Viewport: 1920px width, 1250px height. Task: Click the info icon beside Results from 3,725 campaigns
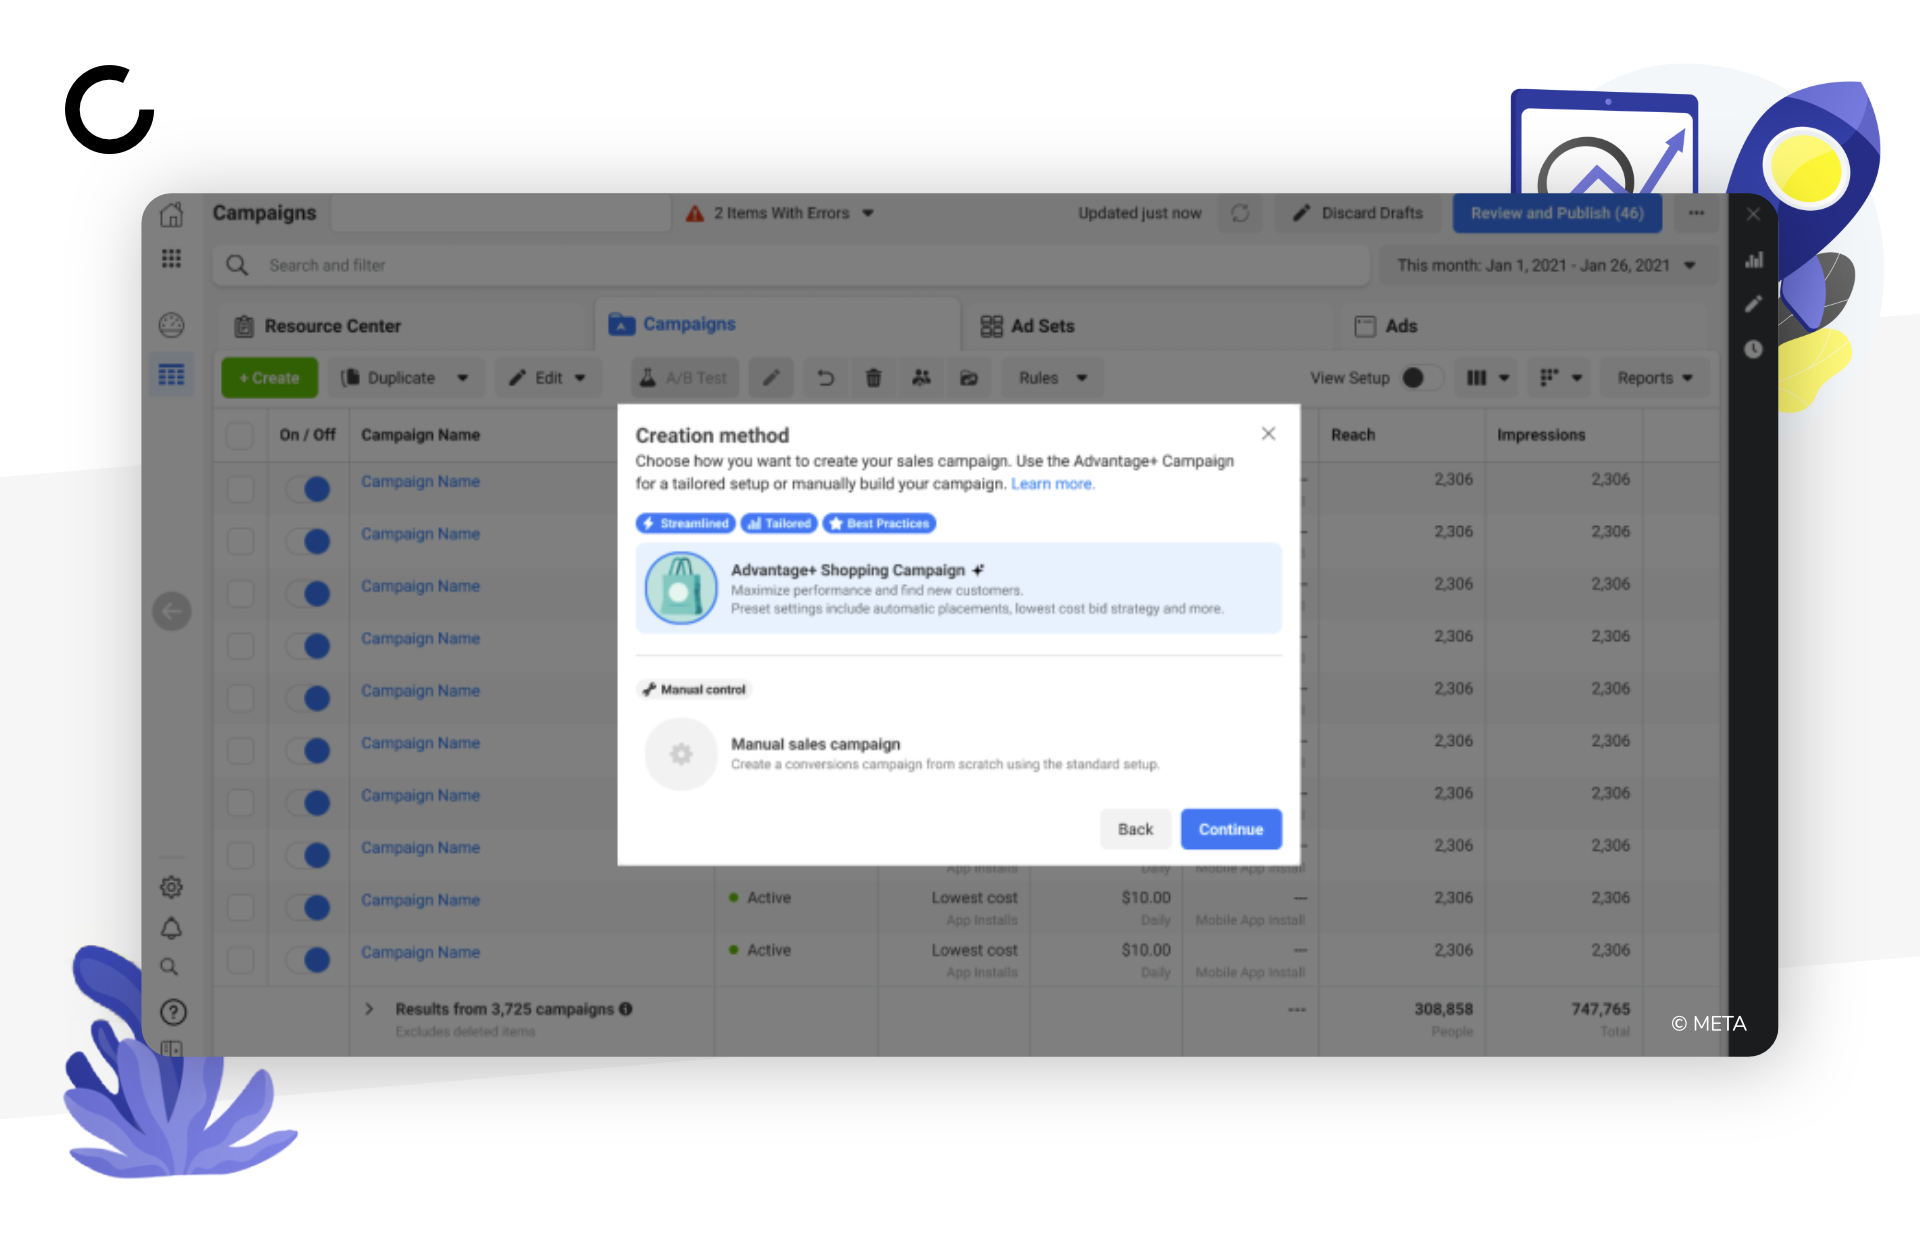626,1009
